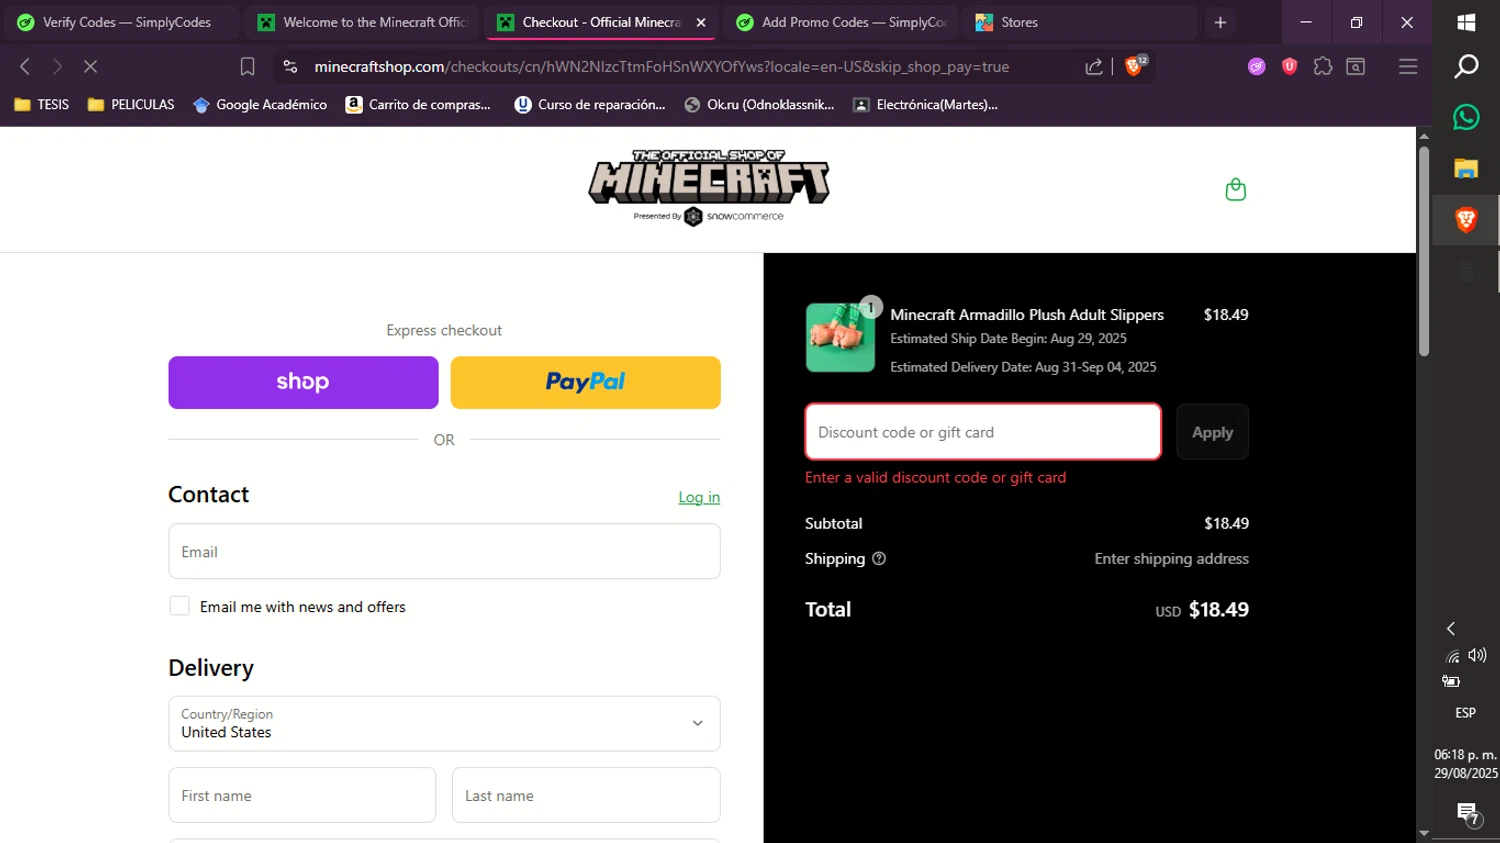Open the extensions puzzle piece menu
1500x843 pixels.
(1323, 66)
